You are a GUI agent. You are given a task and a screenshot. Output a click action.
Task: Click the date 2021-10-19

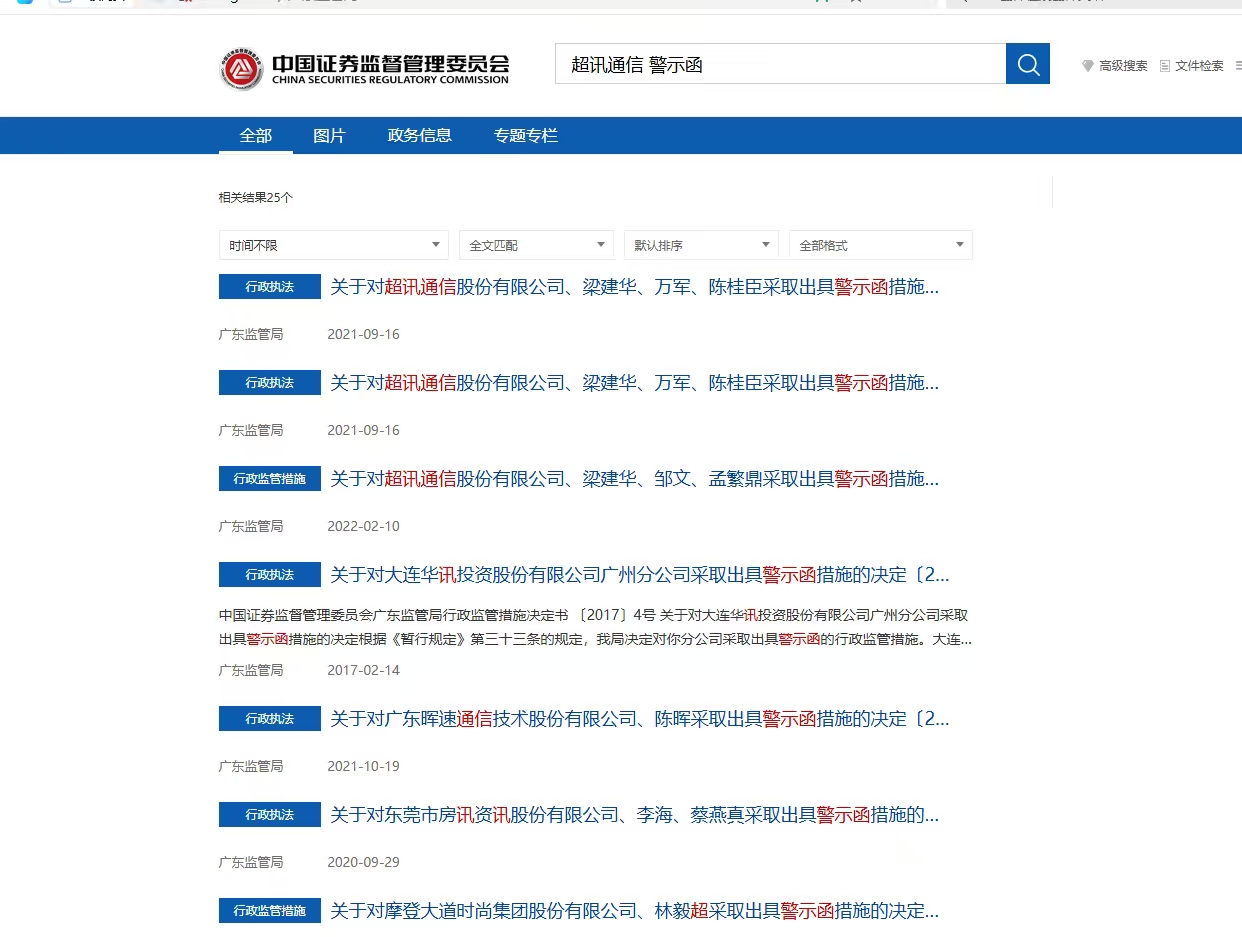tap(363, 766)
